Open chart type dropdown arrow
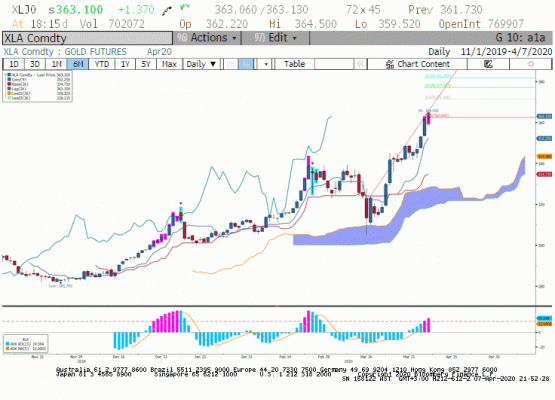 pos(266,64)
